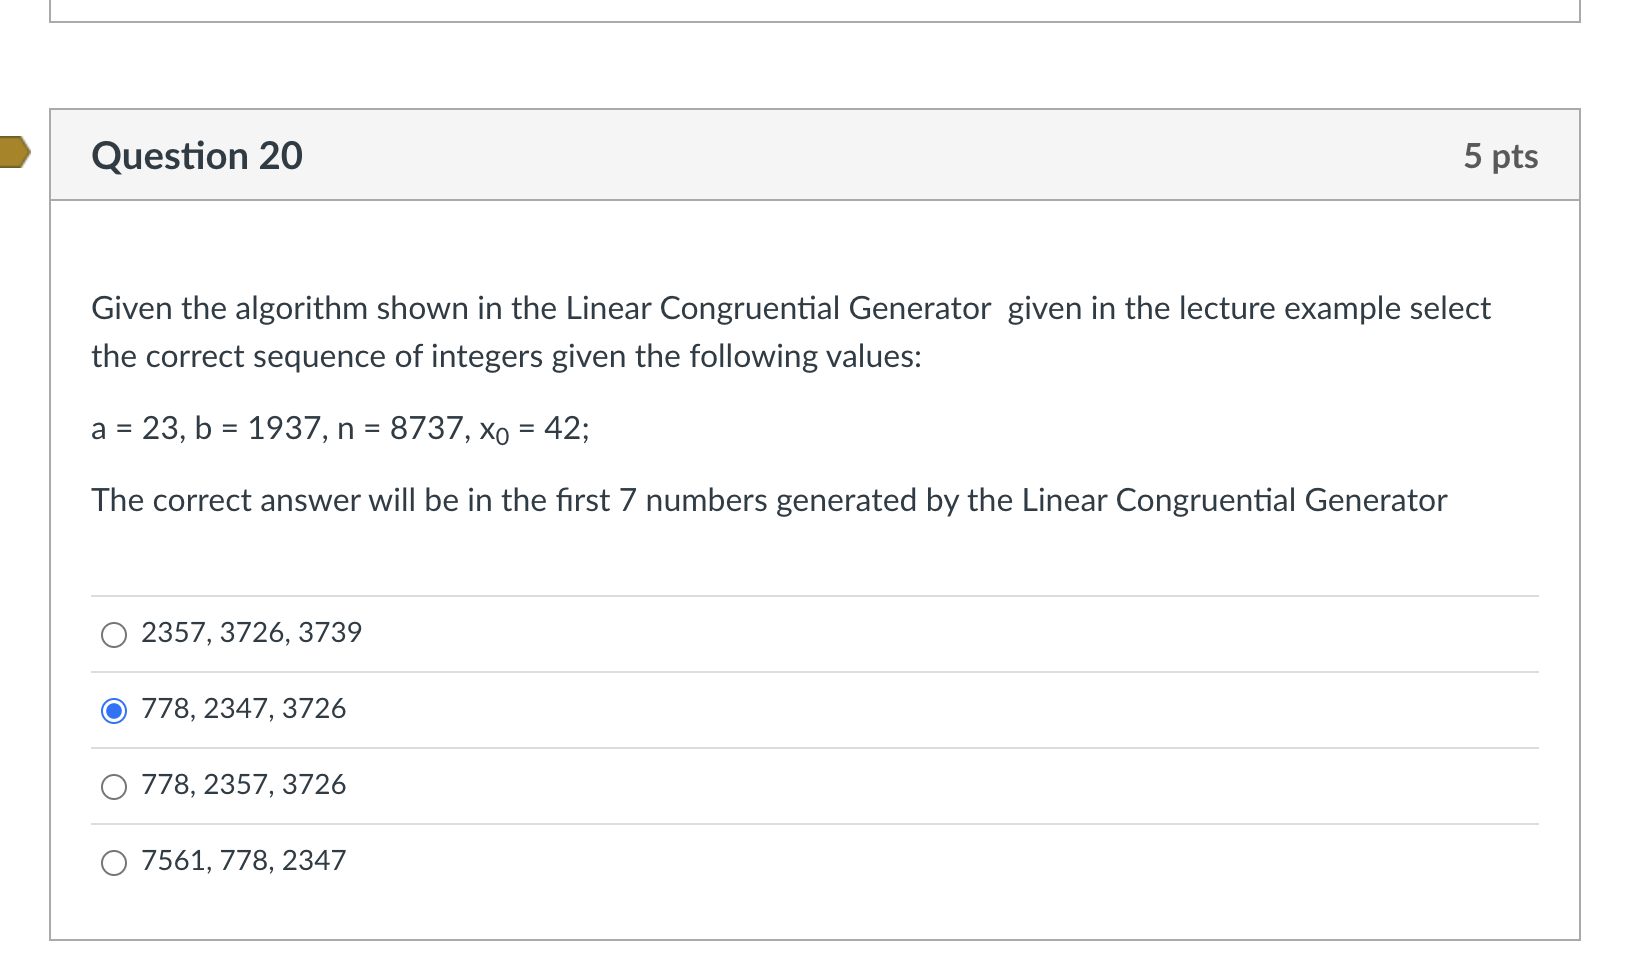
Task: Click the line with a = 23, b = 1937
Action: [x=340, y=429]
